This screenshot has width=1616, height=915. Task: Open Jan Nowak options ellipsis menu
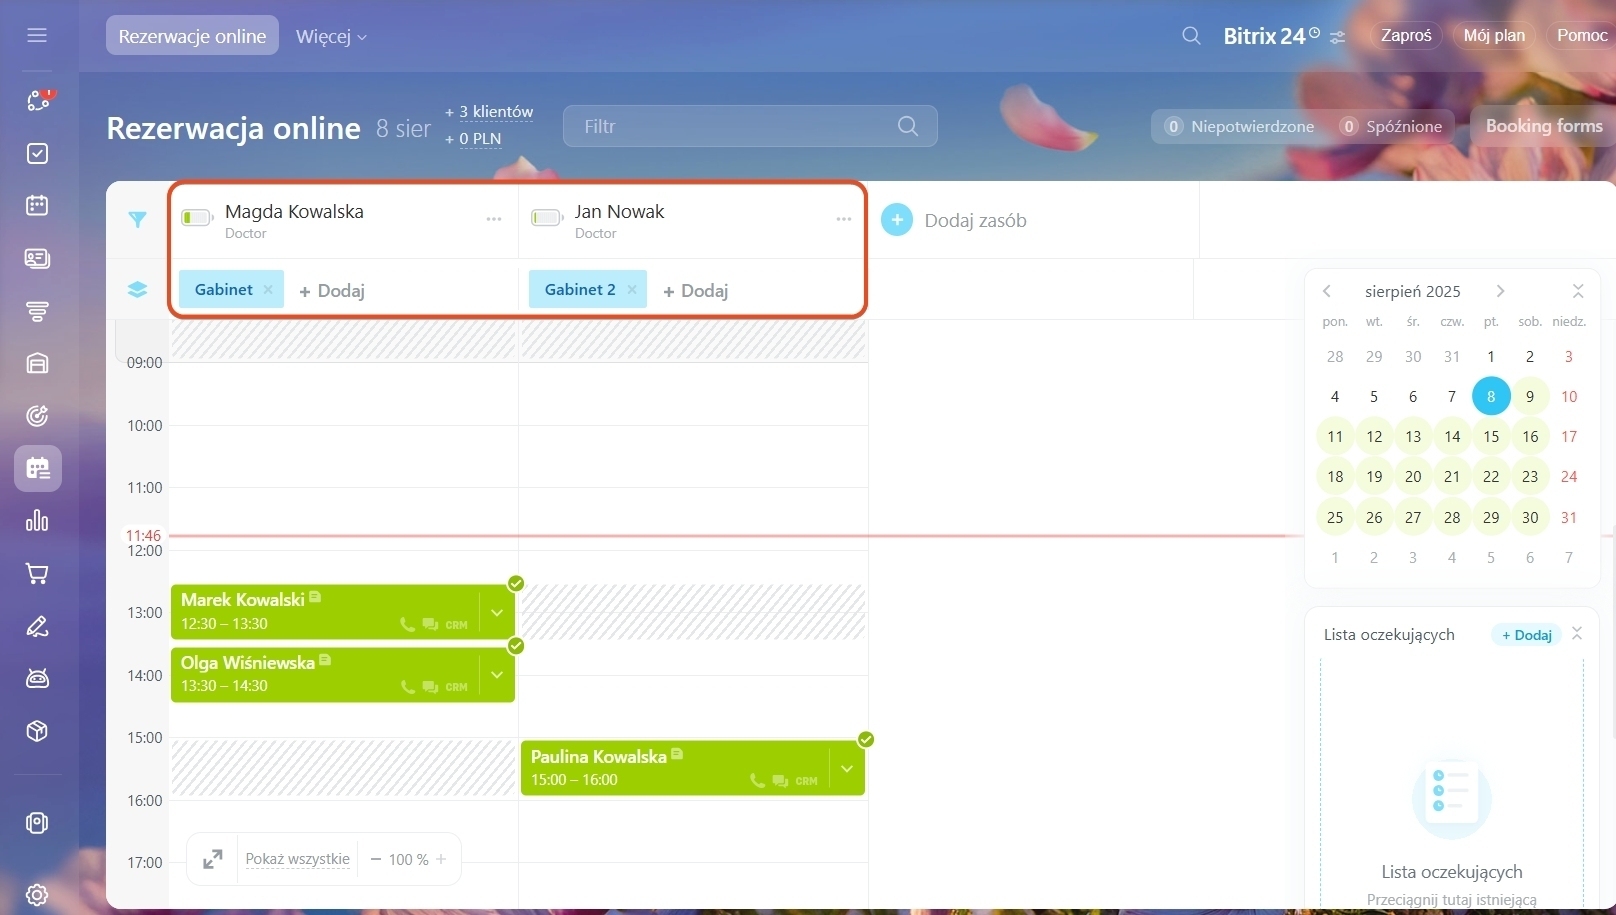[844, 219]
